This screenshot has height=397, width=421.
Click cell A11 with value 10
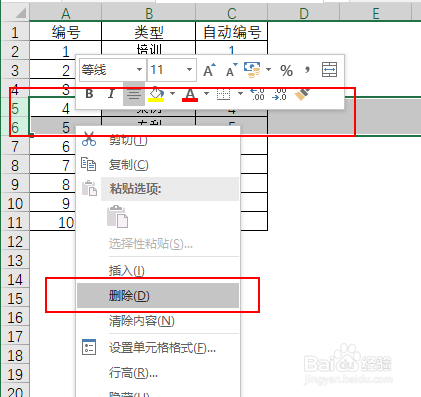coord(53,222)
